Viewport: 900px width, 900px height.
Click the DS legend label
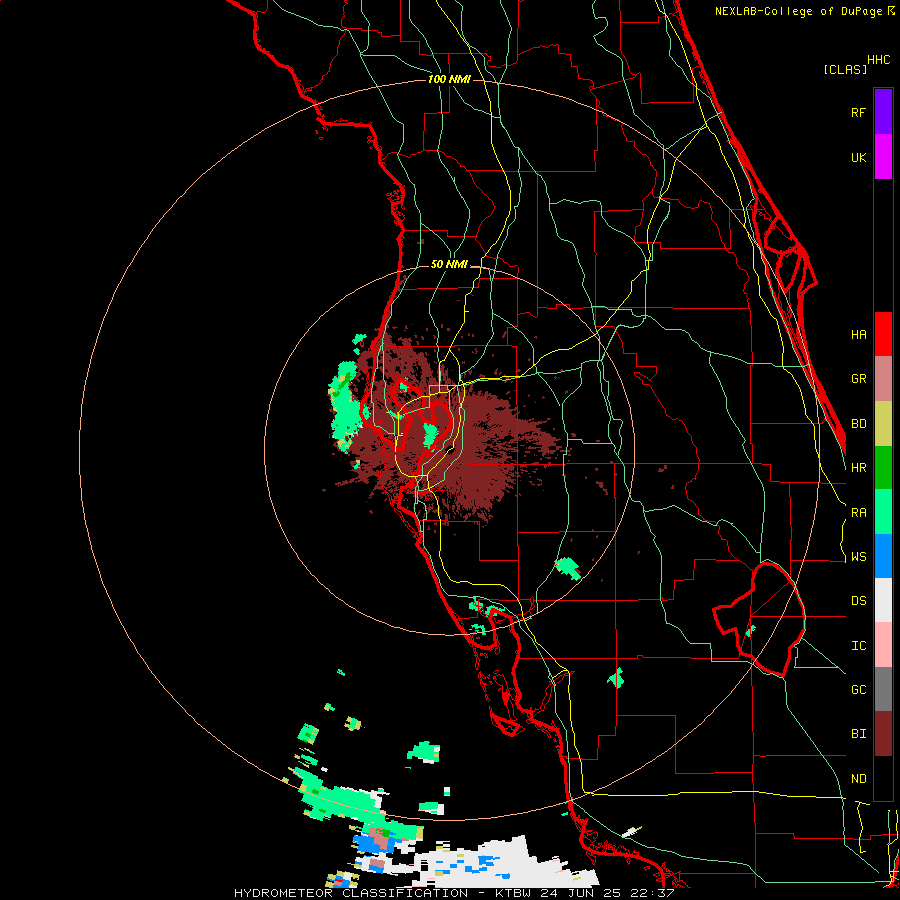point(858,601)
